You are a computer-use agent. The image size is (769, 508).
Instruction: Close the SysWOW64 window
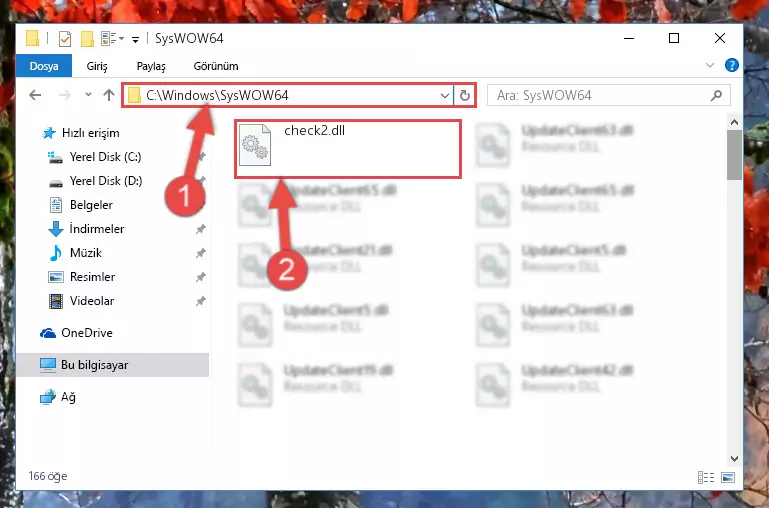(x=719, y=38)
